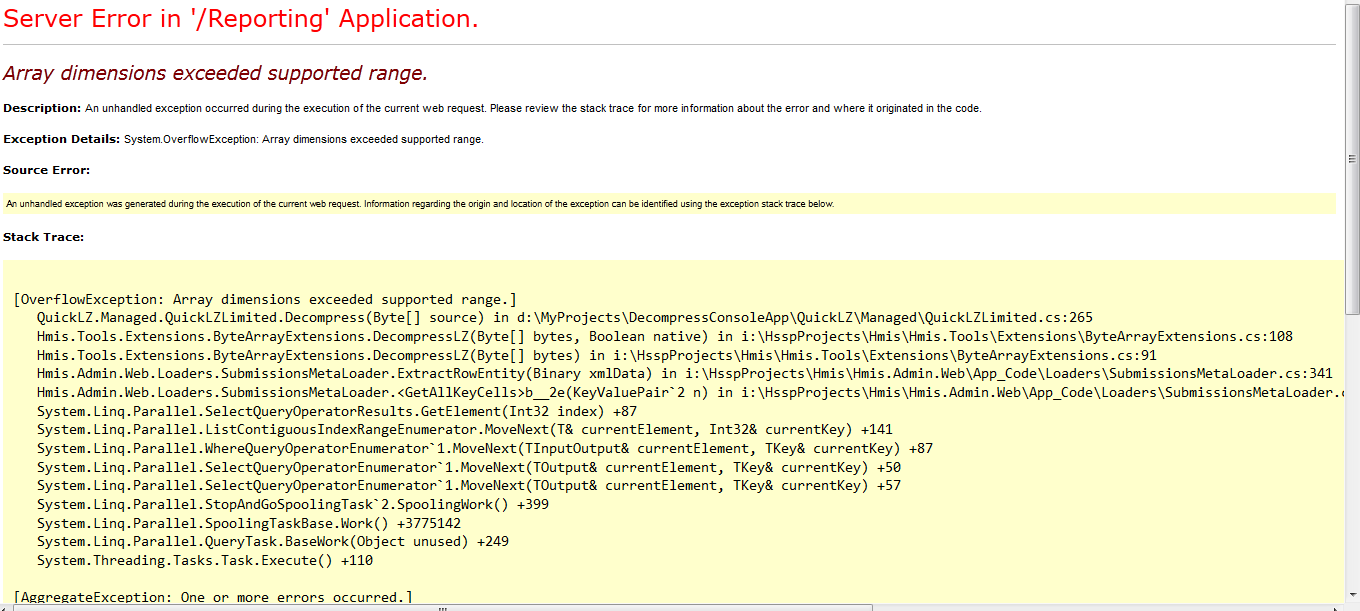Click the "[OverflowException: Array dimensions...]" trace line

coord(265,299)
